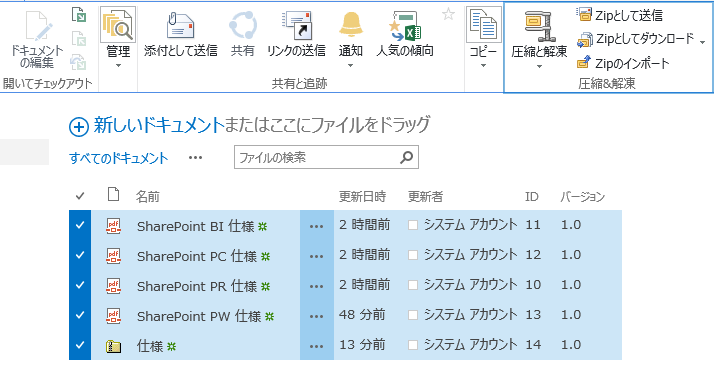Click the 新しいドキュメント link

[x=159, y=125]
